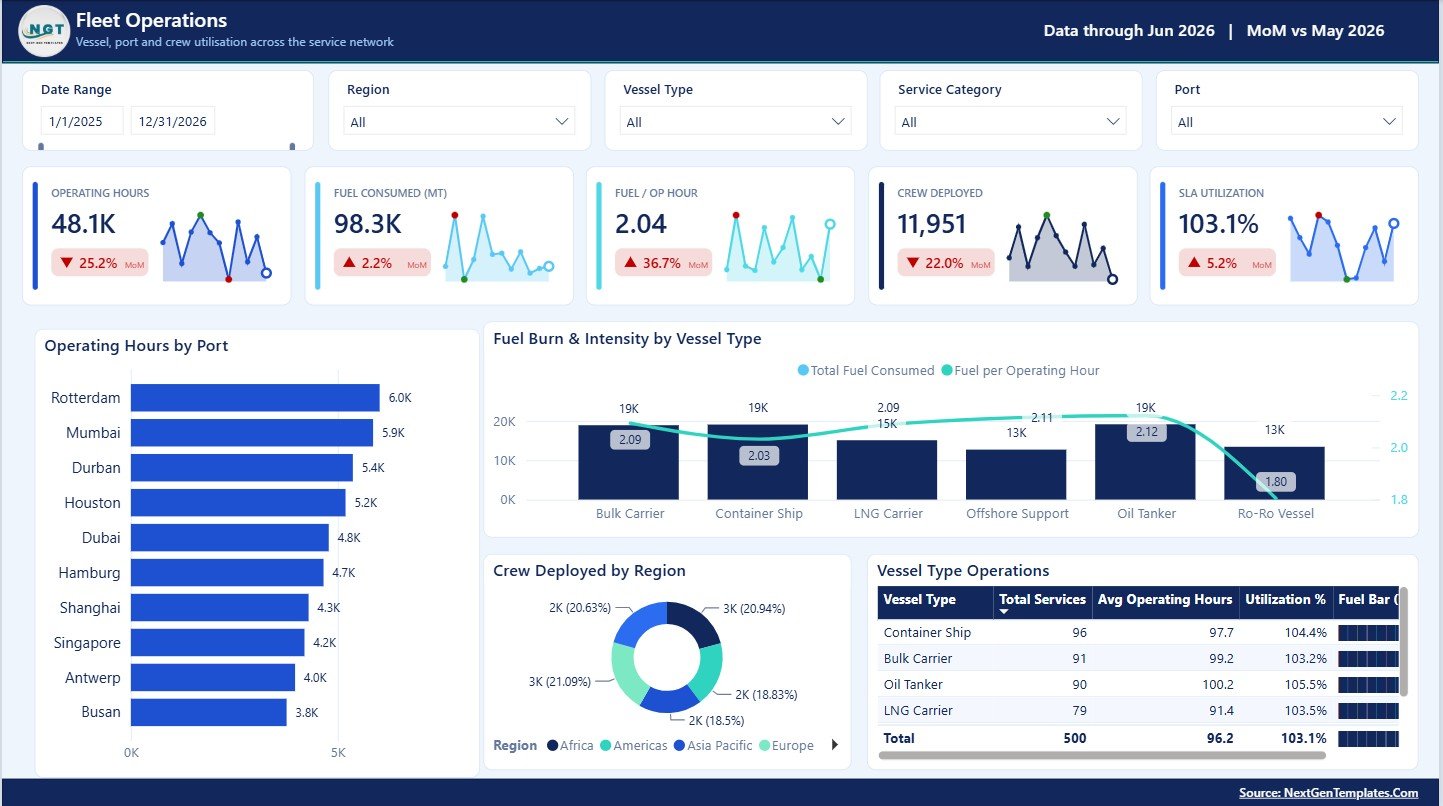The image size is (1443, 806).
Task: Click the Operating Hours sparkline chart
Action: coord(216,247)
